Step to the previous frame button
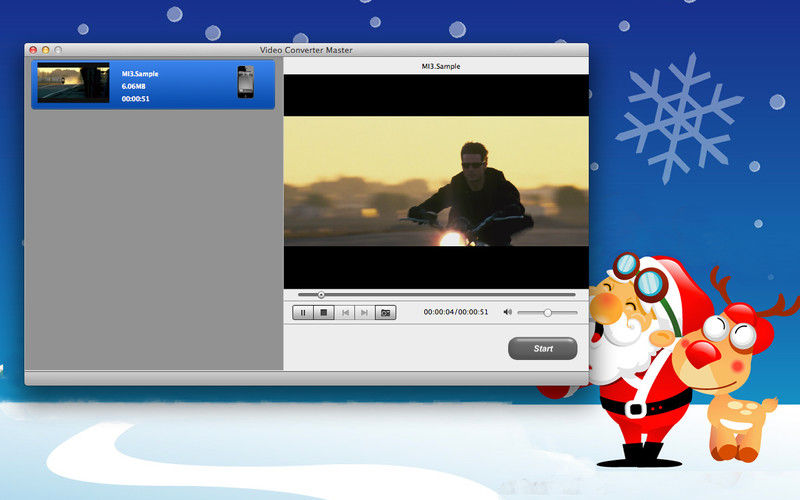800x500 pixels. pyautogui.click(x=345, y=313)
